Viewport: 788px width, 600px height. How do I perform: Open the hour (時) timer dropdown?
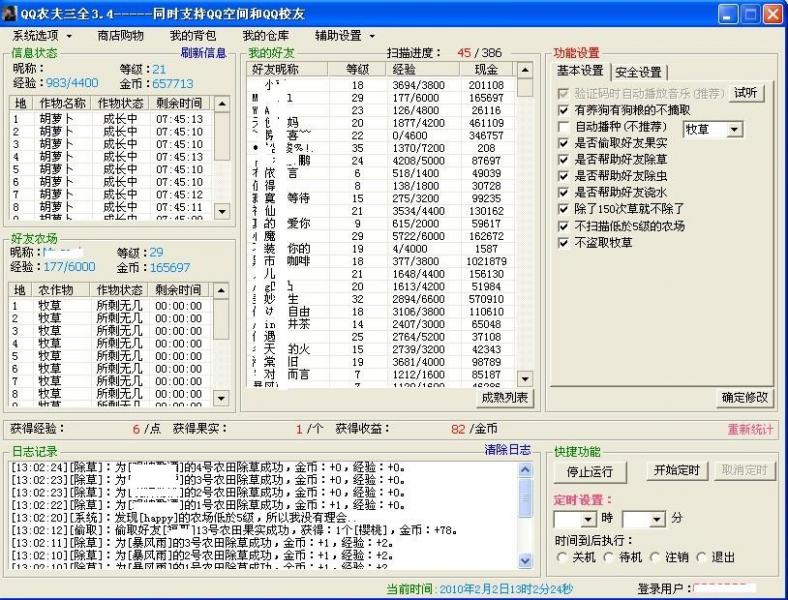point(588,519)
